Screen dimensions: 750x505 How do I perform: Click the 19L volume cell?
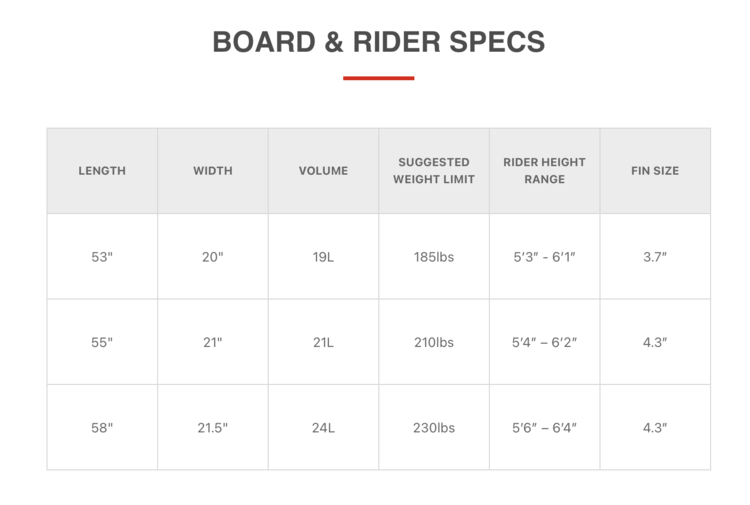(323, 257)
